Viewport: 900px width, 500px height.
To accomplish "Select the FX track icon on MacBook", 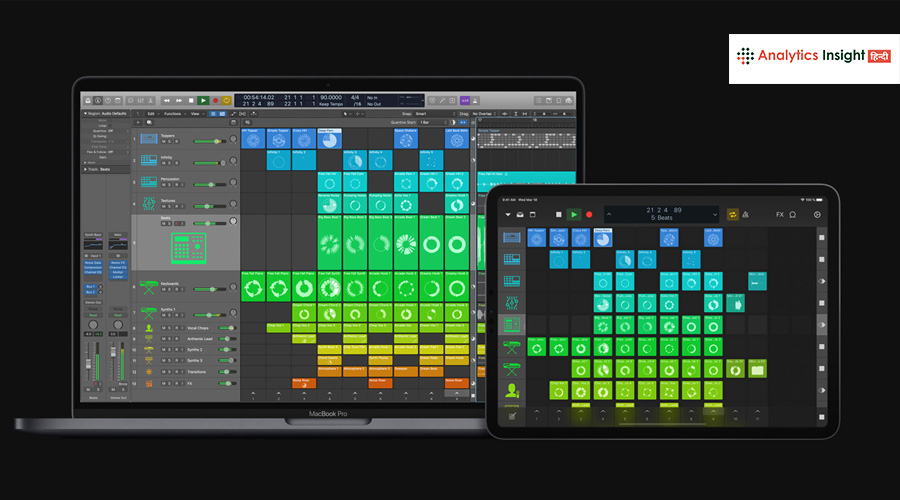I will tap(149, 383).
